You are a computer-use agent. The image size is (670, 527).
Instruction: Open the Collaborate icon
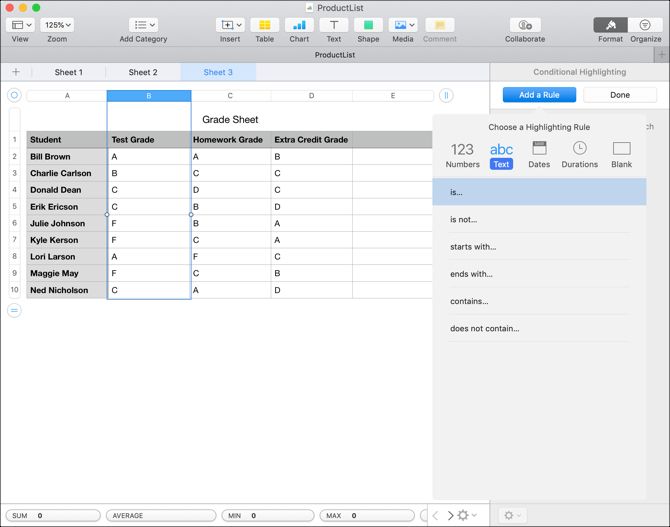point(525,25)
